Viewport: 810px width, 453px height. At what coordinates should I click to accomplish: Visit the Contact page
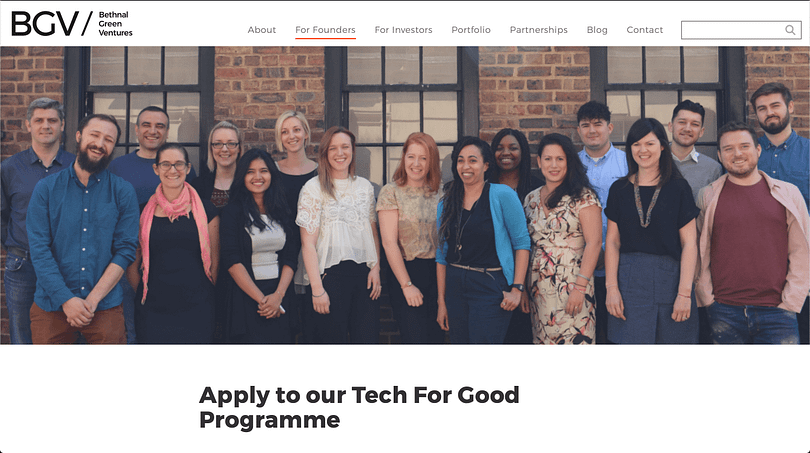(644, 30)
